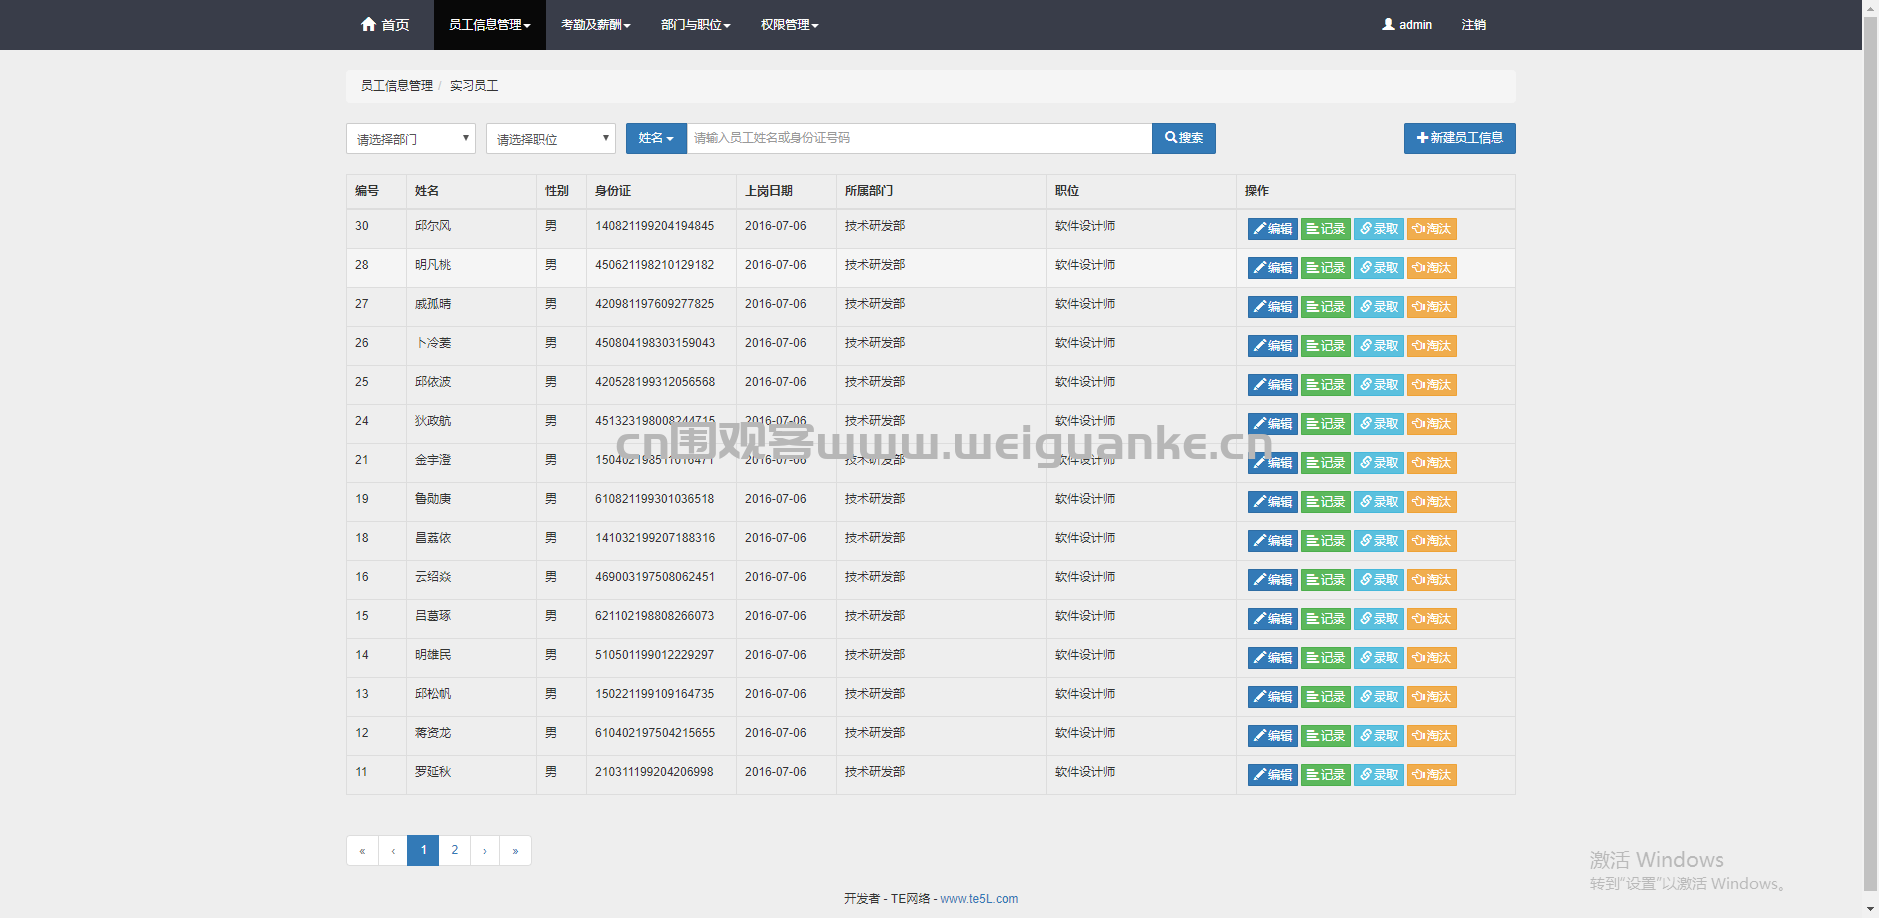Focus the employee name or ID search field

[x=919, y=138]
